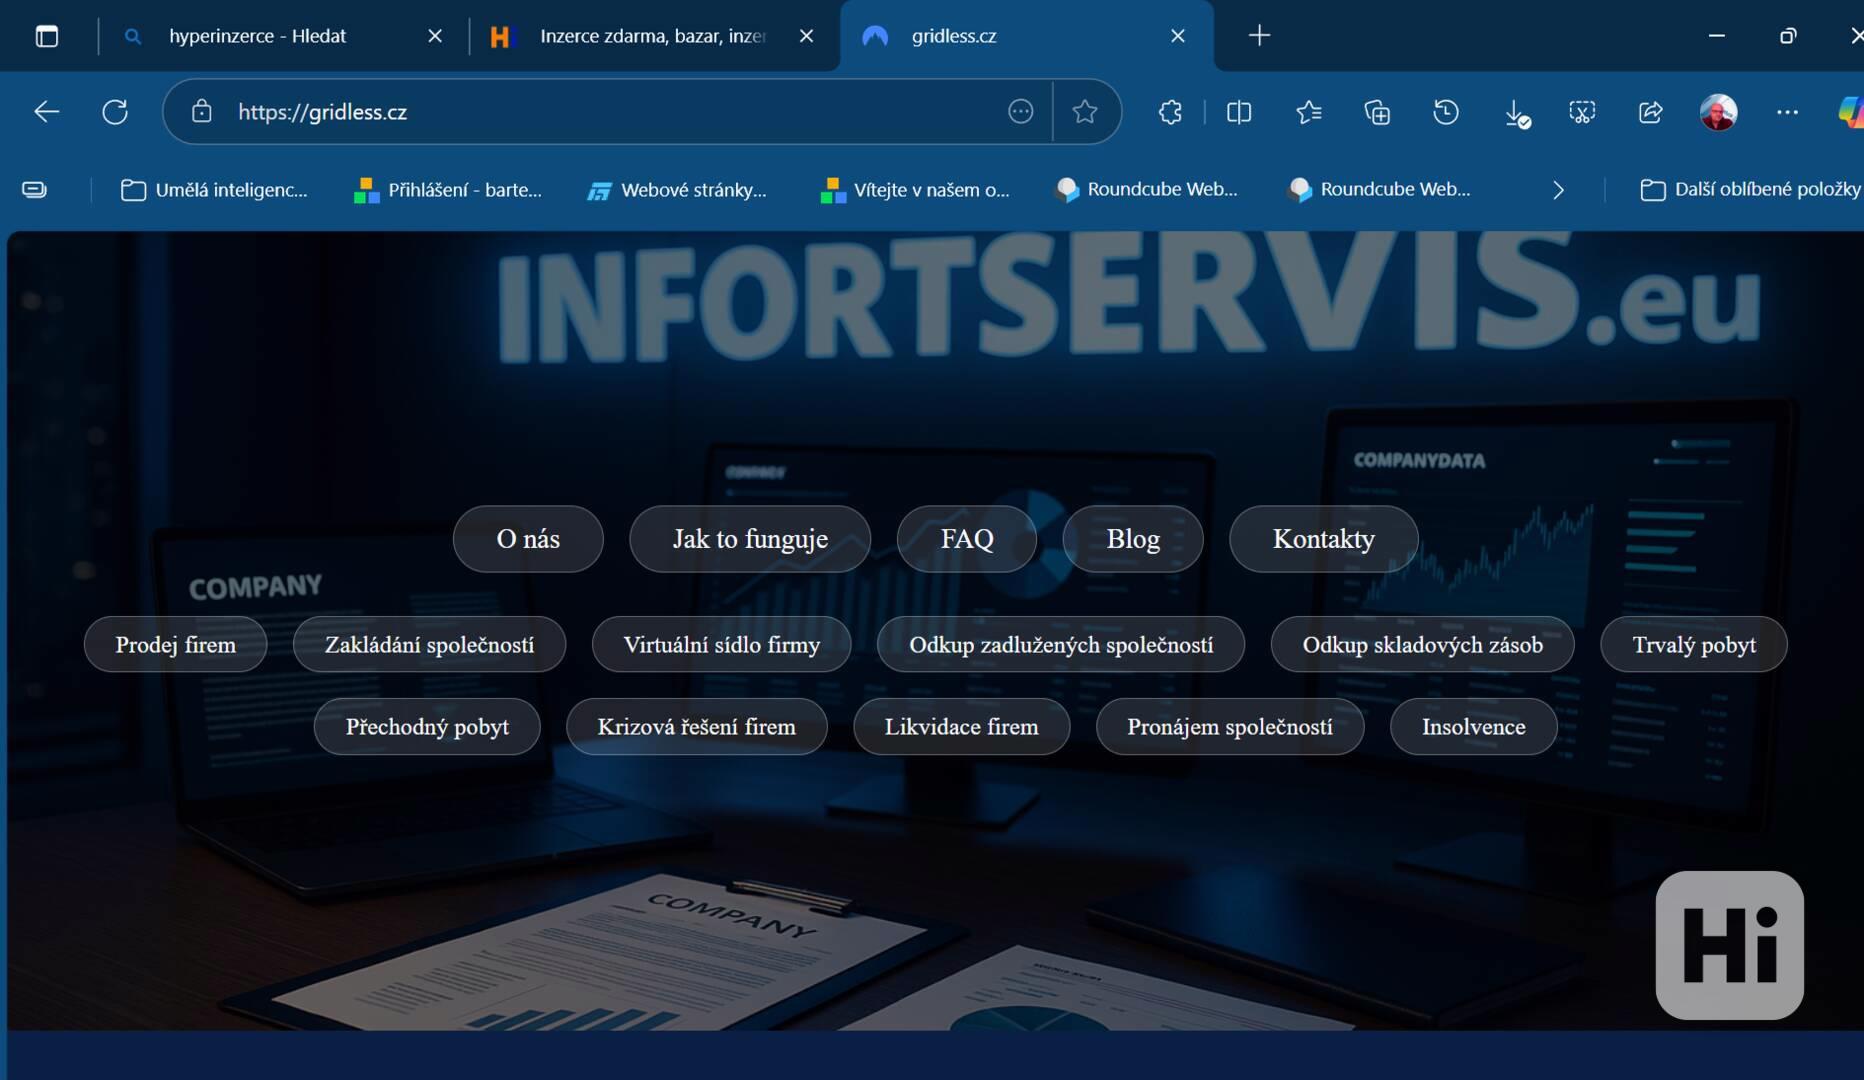Toggle split screen view icon

(x=1239, y=112)
